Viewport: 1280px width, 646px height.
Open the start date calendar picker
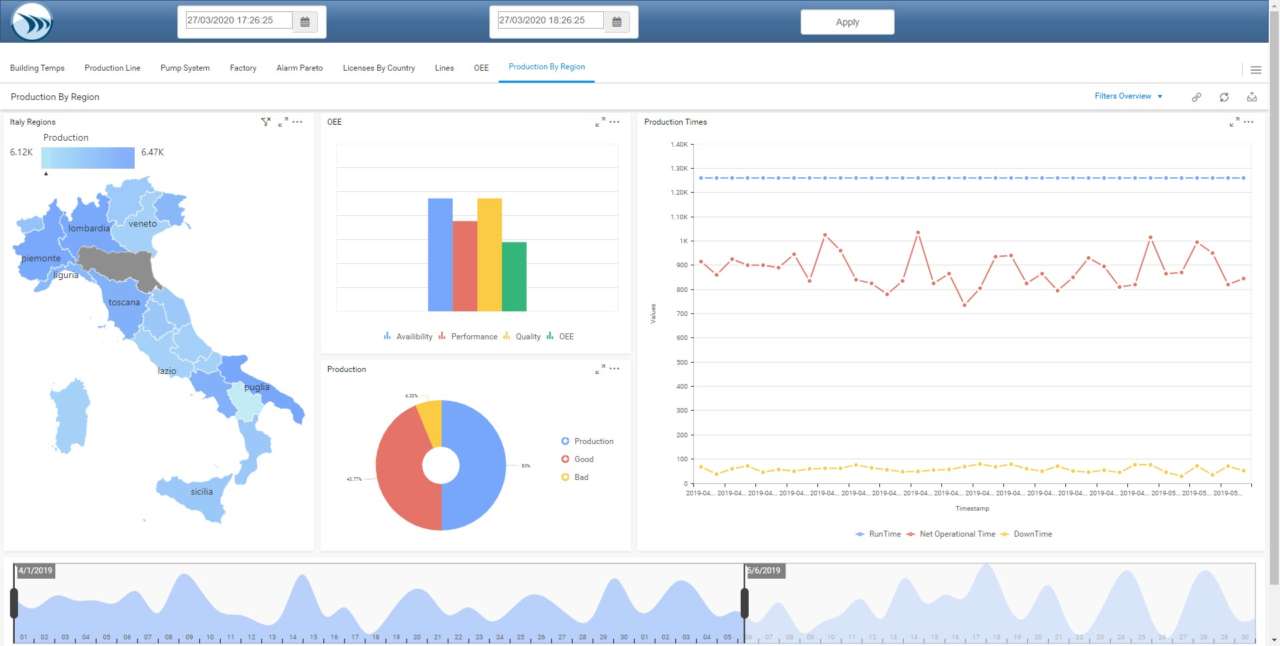pyautogui.click(x=306, y=21)
